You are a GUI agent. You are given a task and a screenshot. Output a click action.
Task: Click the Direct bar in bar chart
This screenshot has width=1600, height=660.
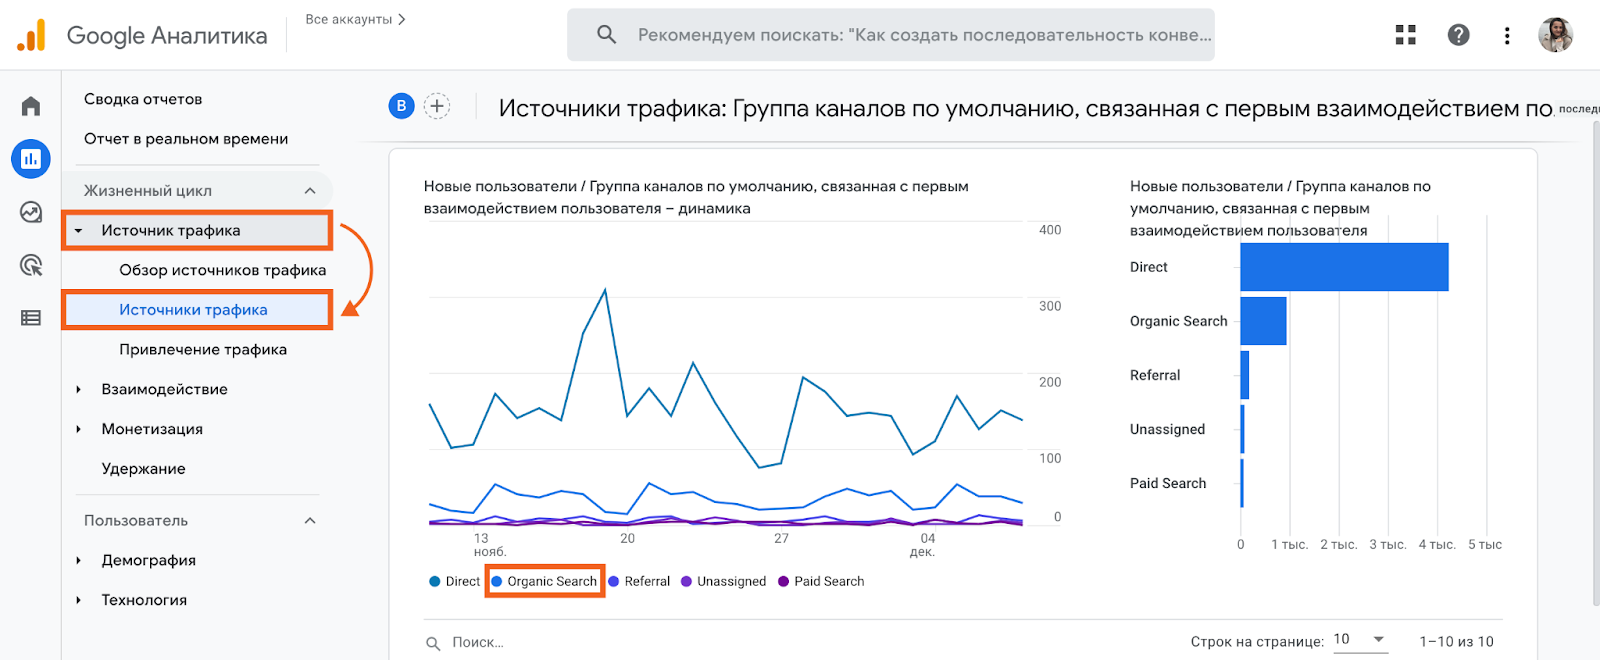pos(1343,267)
